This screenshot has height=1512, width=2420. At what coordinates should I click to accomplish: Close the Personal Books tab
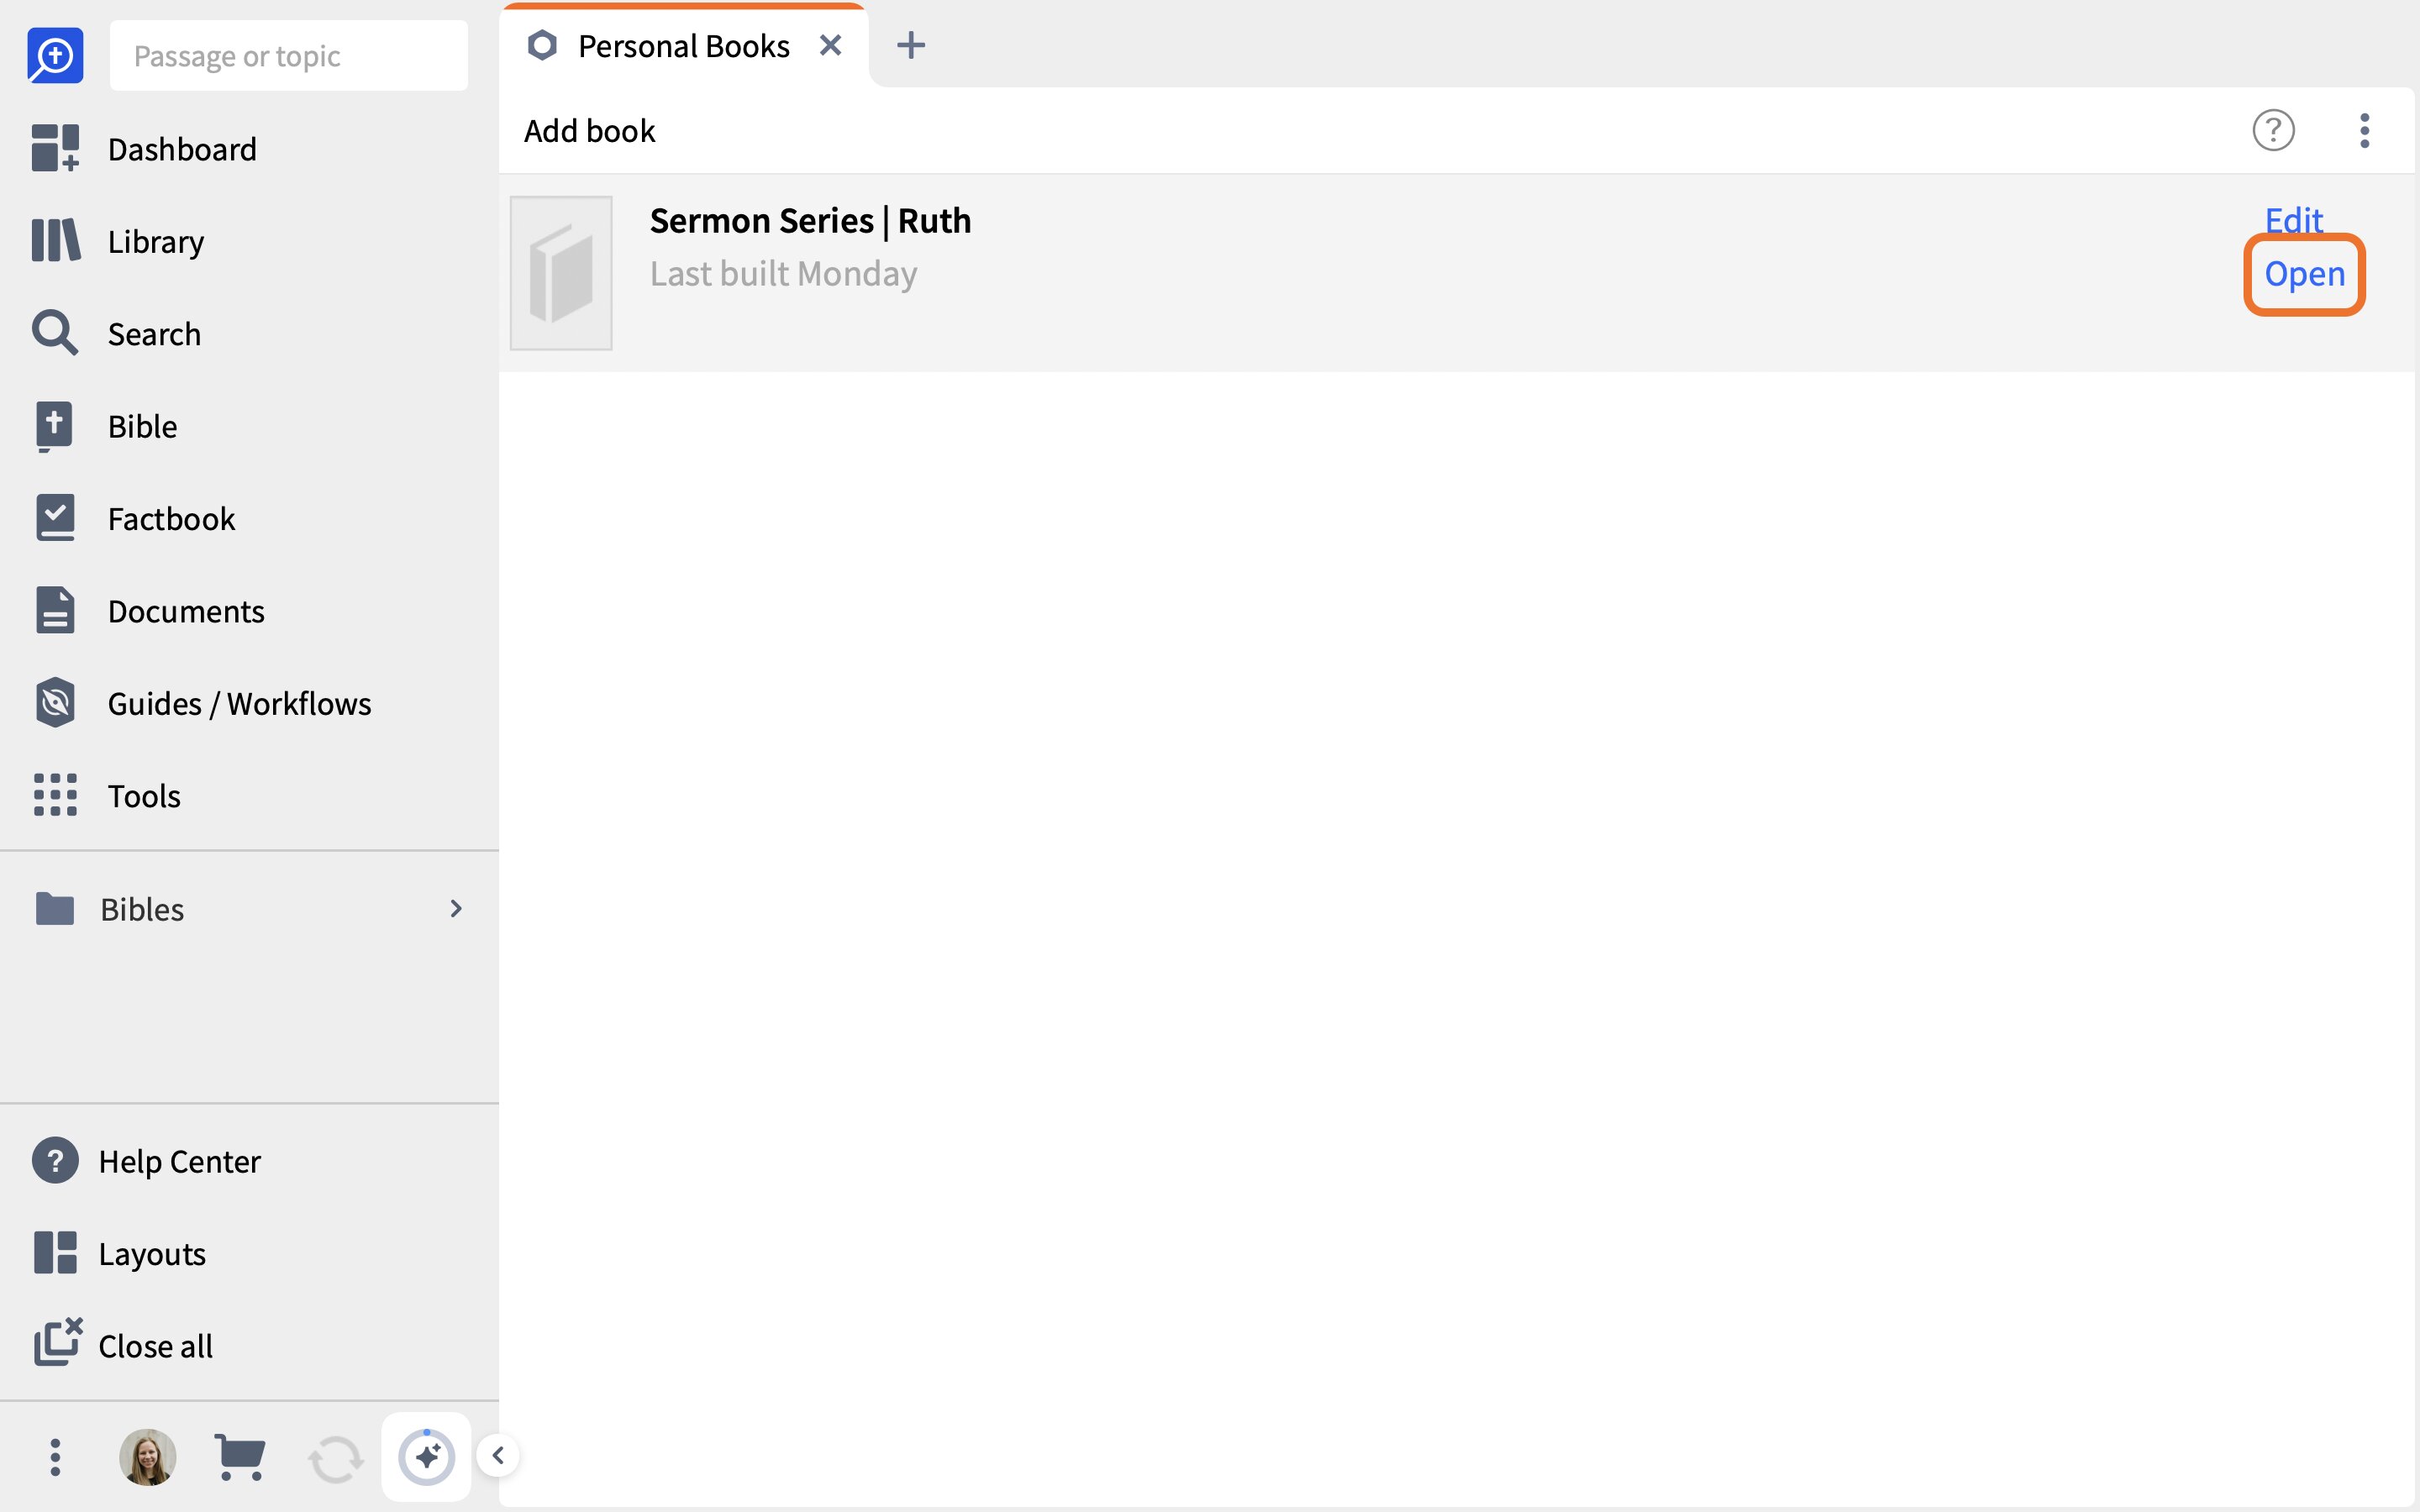[x=830, y=46]
